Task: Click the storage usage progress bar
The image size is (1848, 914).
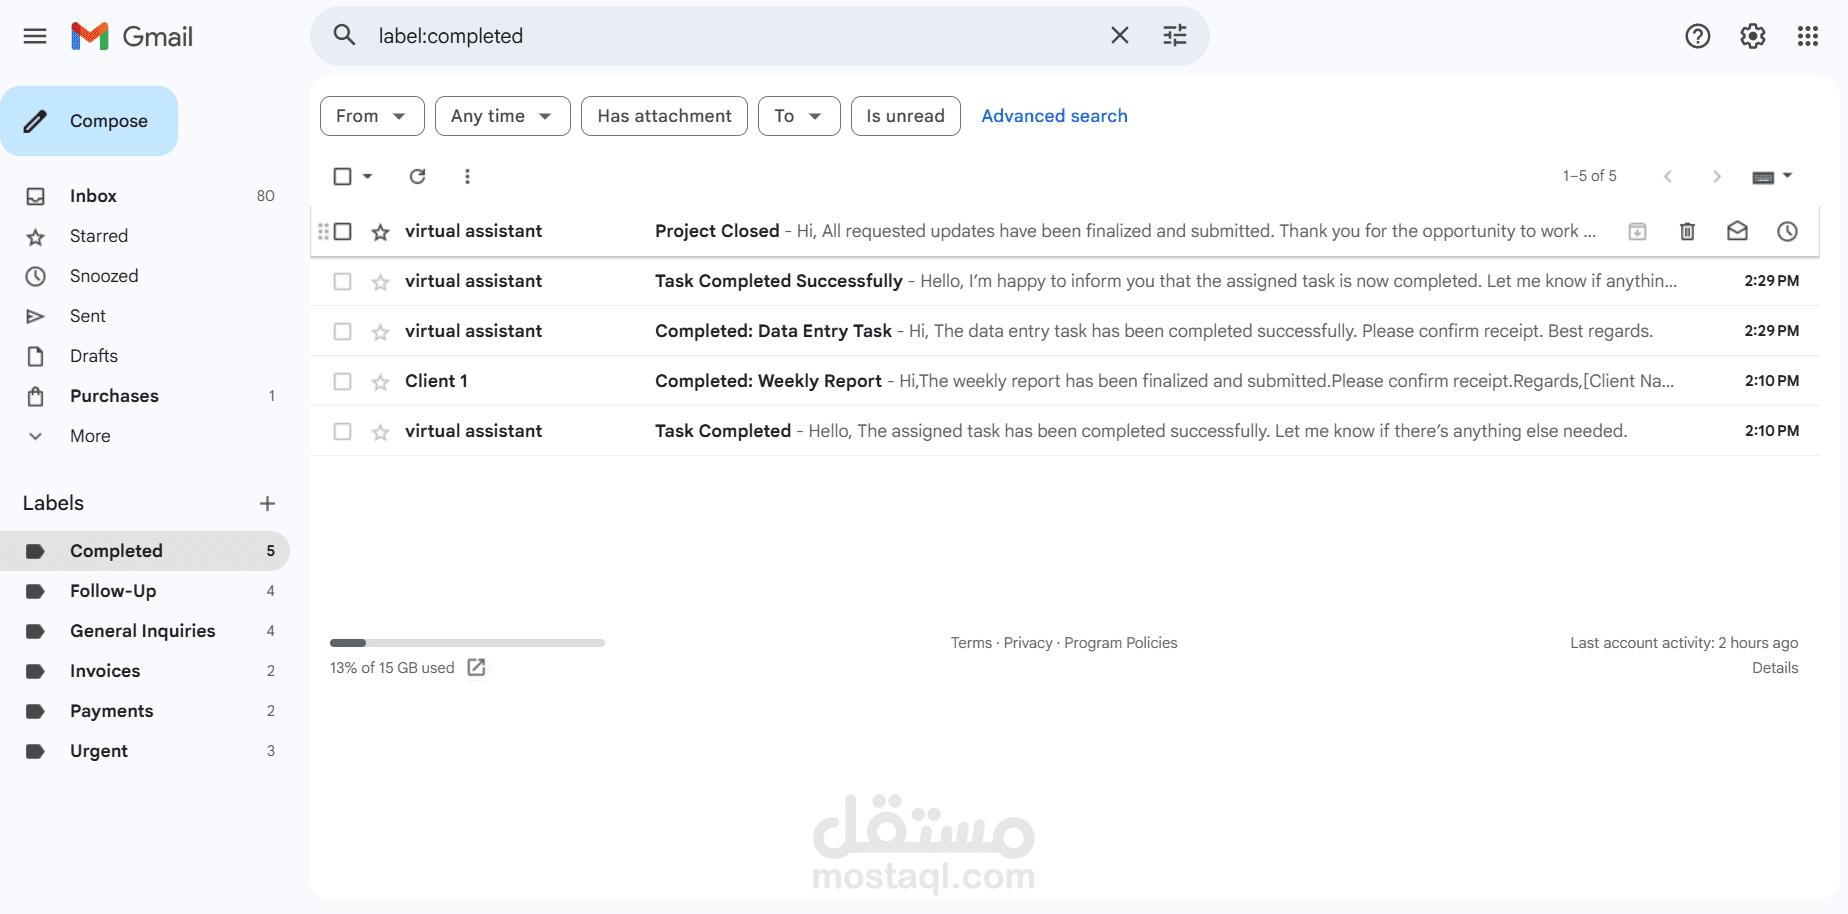Action: [x=467, y=643]
